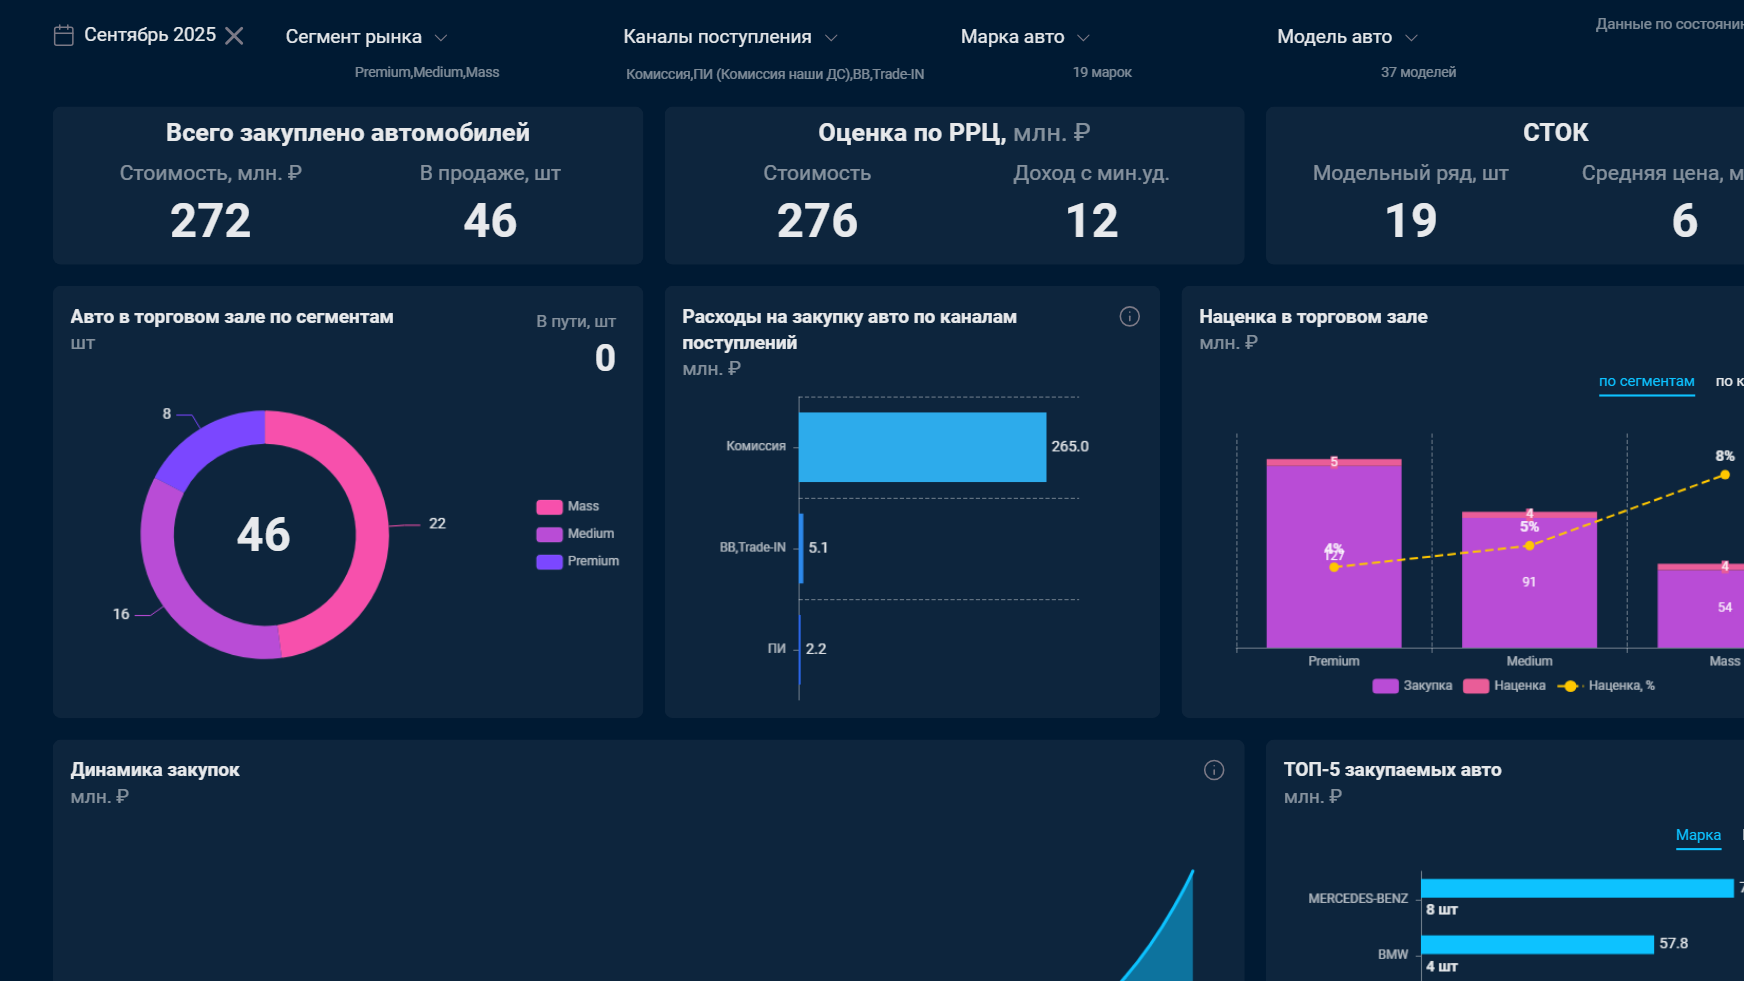Click info icon on Динамика закупок panel
1744x981 pixels.
coord(1213,770)
